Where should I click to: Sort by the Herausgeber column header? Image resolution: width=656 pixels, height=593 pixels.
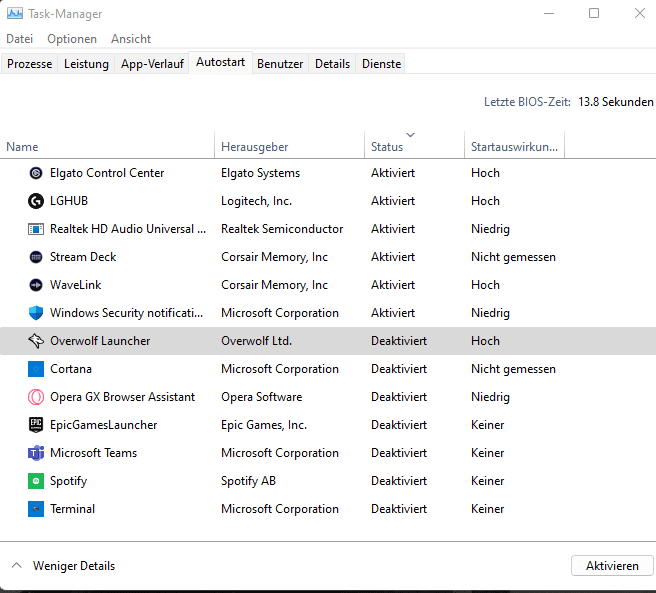[290, 145]
